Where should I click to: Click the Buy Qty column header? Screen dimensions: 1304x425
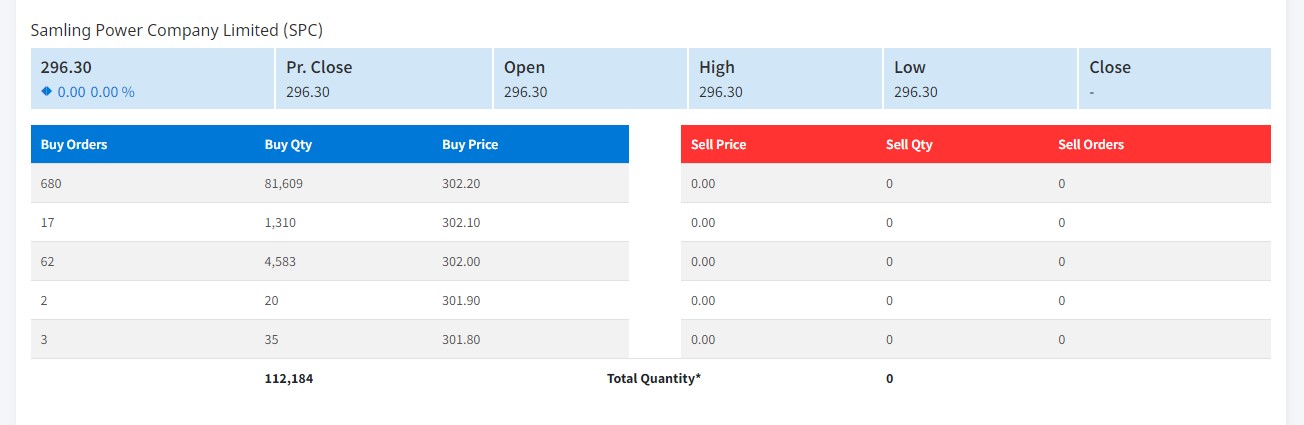(288, 144)
